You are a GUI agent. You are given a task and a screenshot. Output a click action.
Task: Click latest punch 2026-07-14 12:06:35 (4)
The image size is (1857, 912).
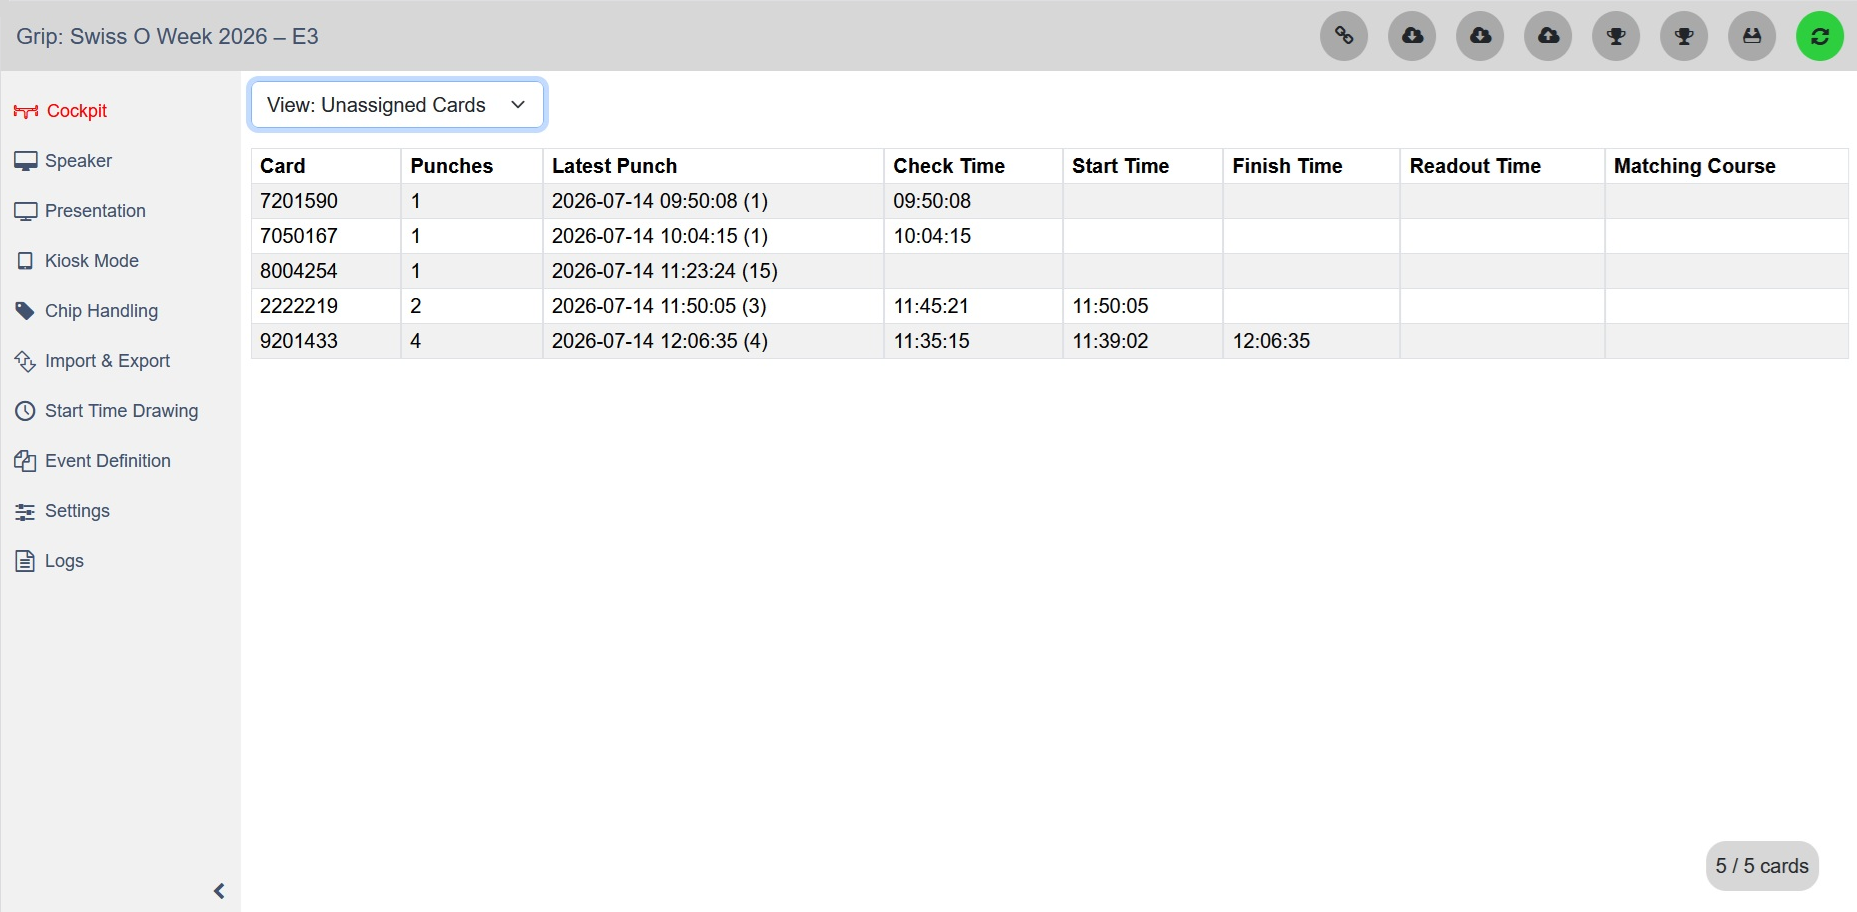660,341
